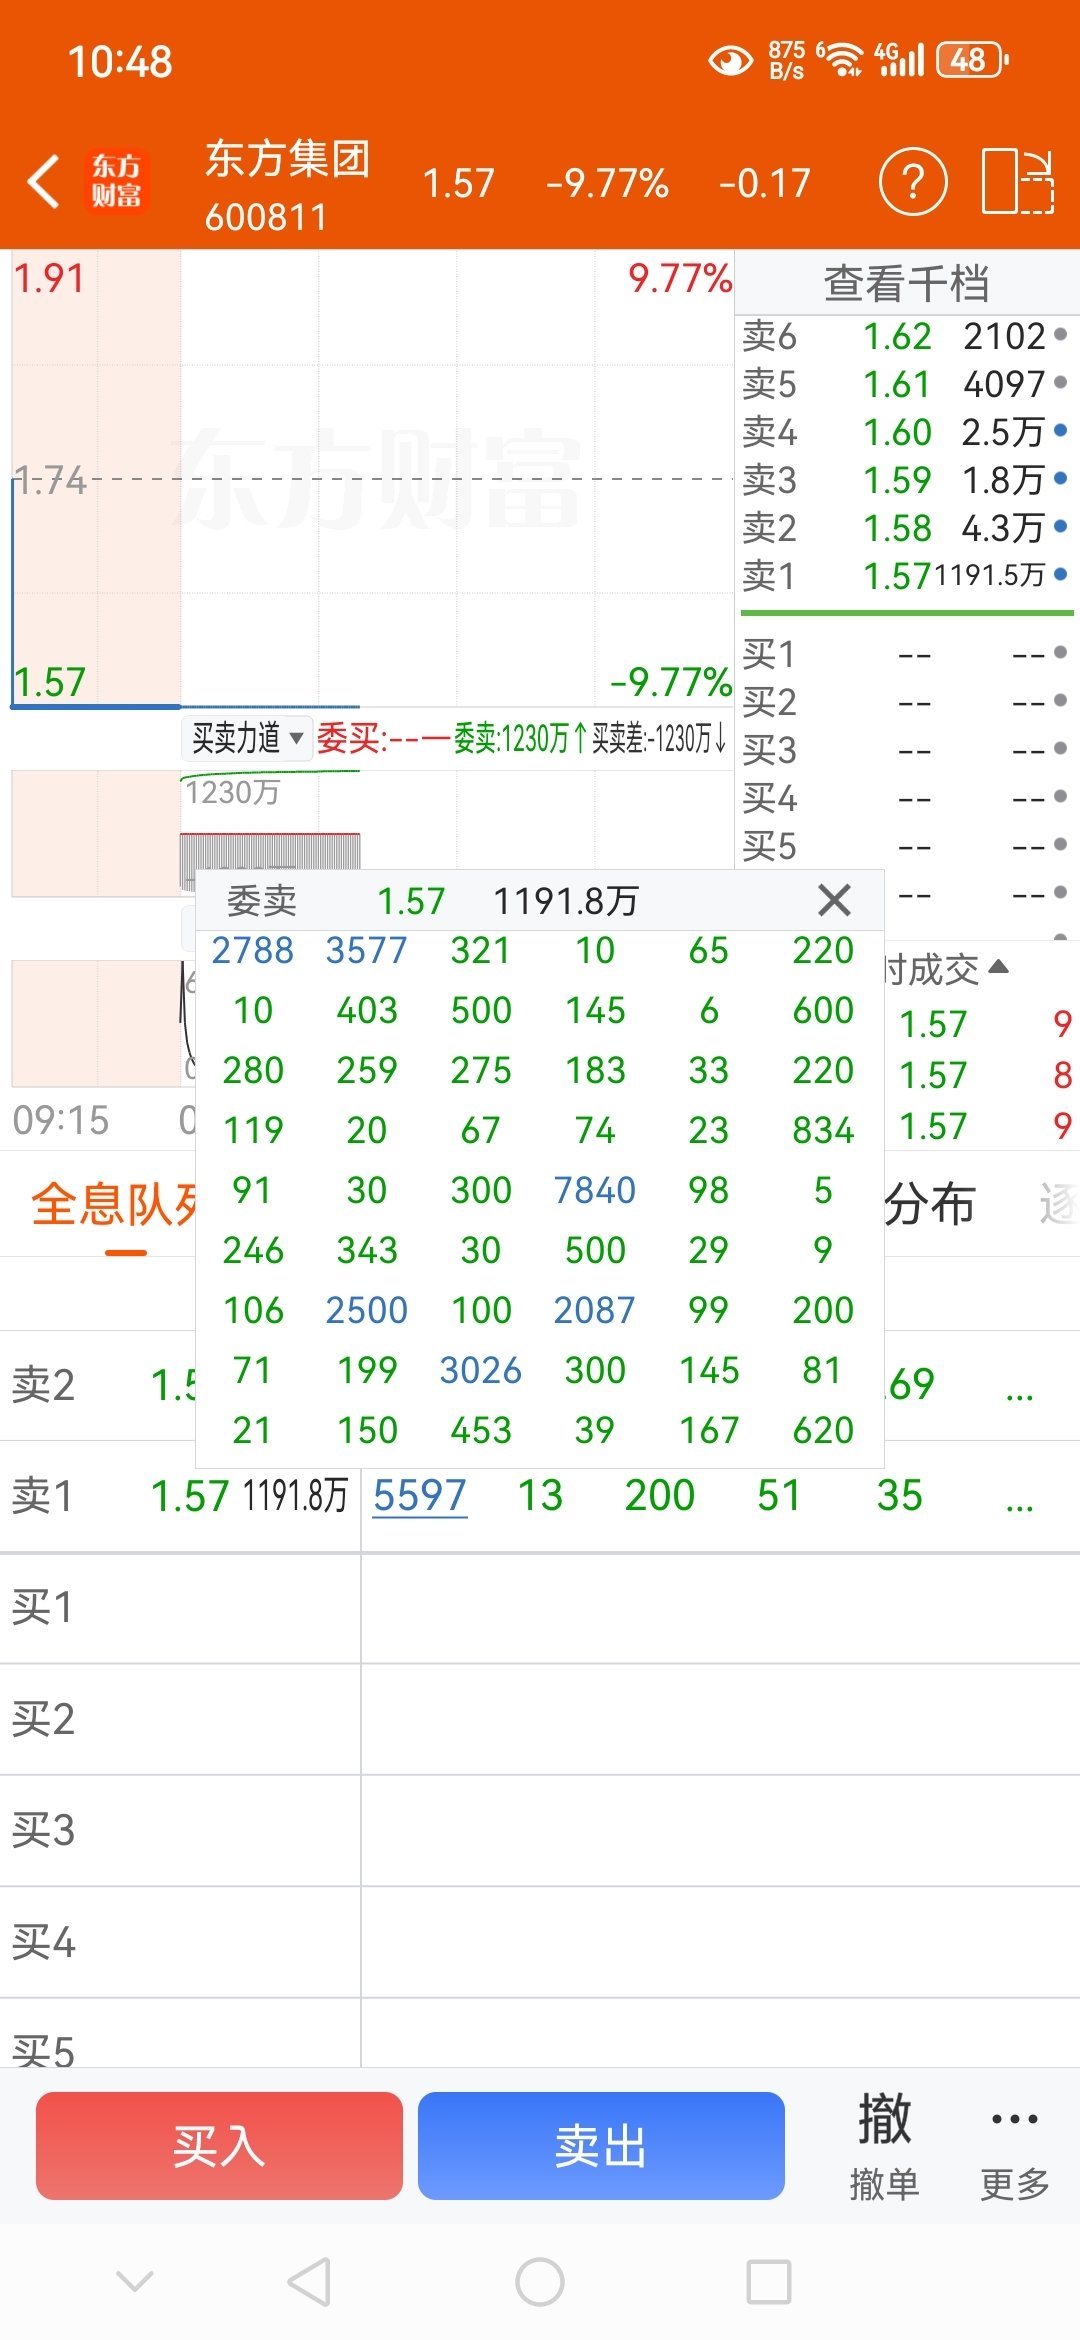The width and height of the screenshot is (1080, 2340).
Task: Select the 卖5 price 1.61
Action: click(897, 384)
